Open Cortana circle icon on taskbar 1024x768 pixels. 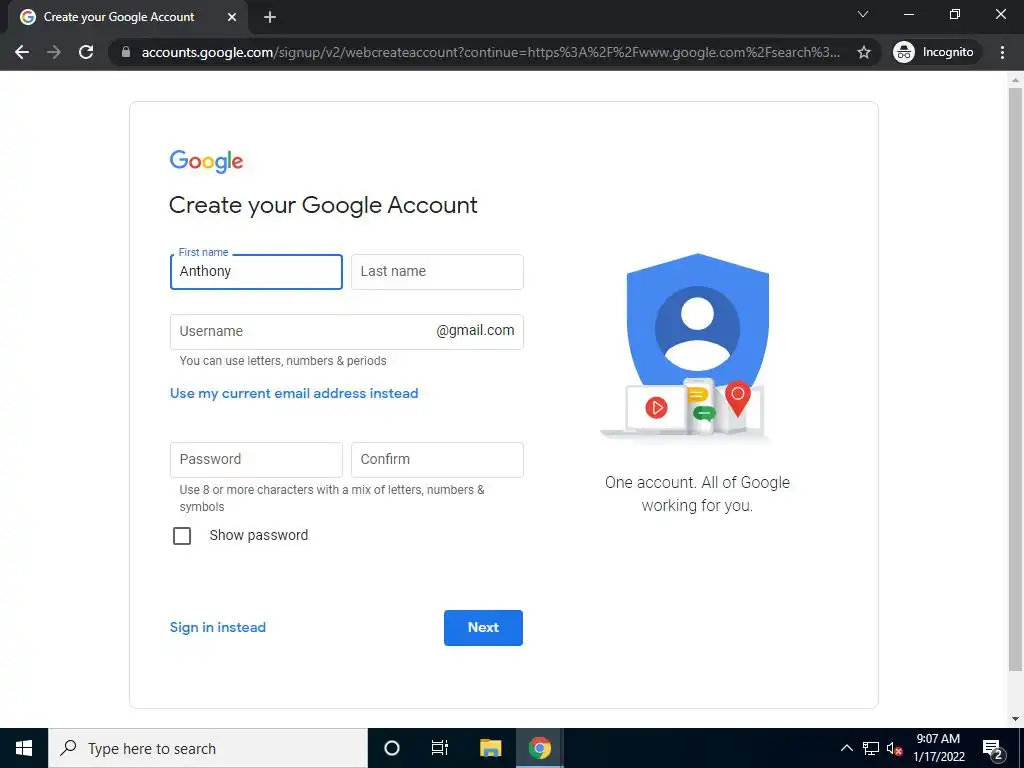tap(391, 748)
